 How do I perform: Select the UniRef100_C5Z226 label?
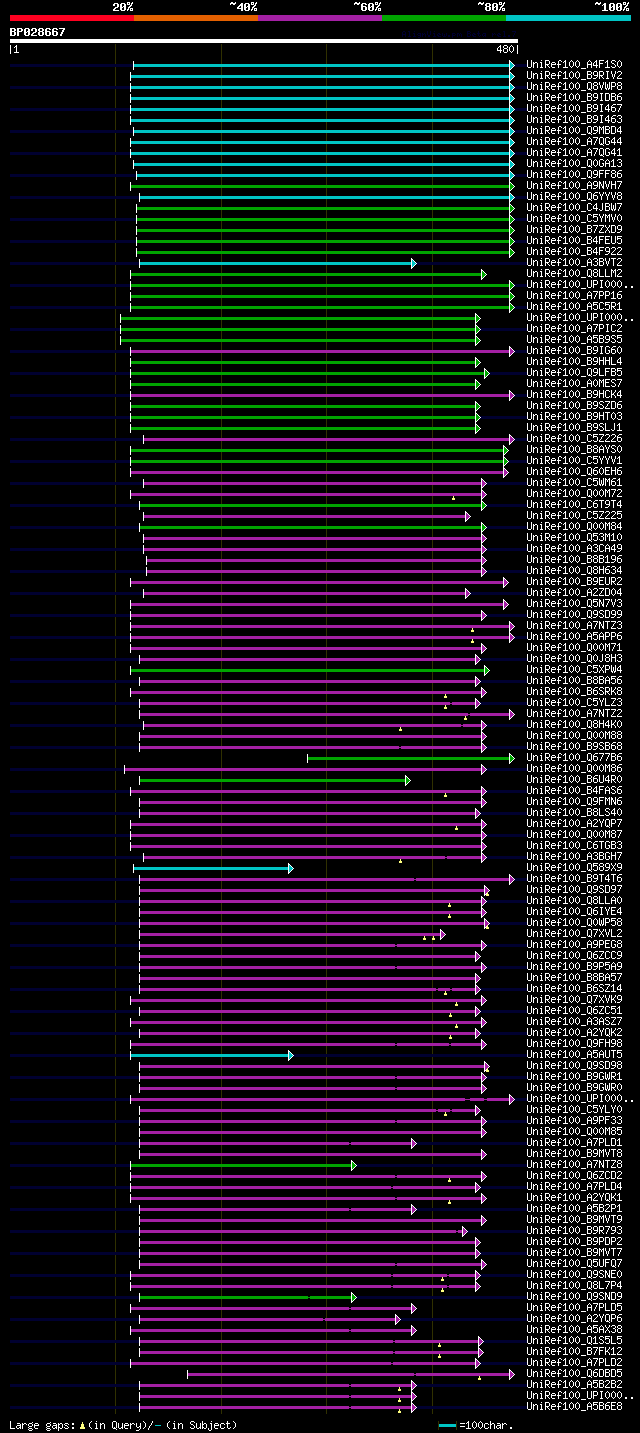click(574, 439)
